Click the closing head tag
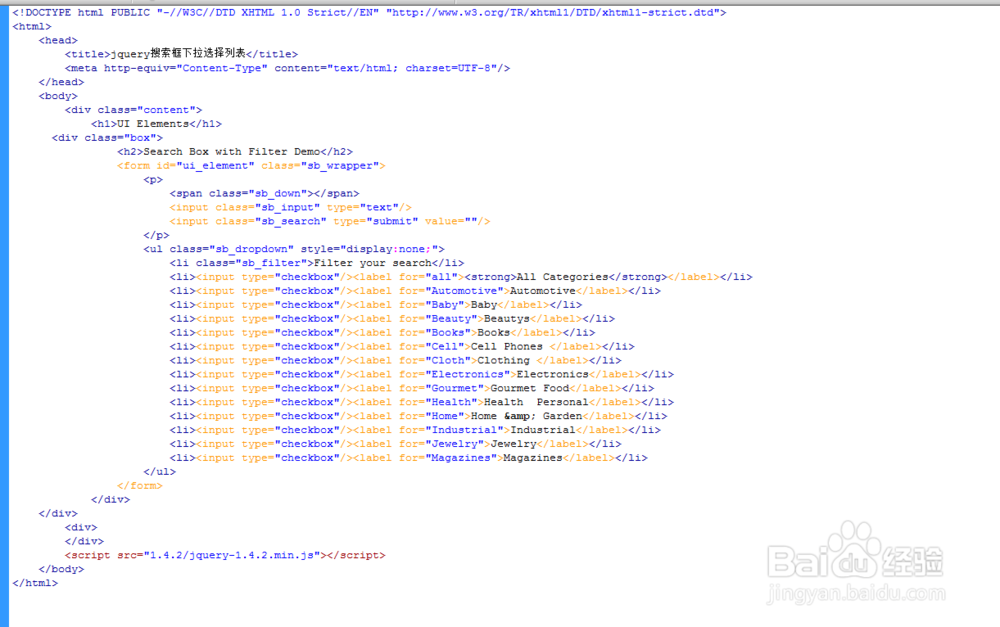This screenshot has width=1000, height=627. coord(61,82)
